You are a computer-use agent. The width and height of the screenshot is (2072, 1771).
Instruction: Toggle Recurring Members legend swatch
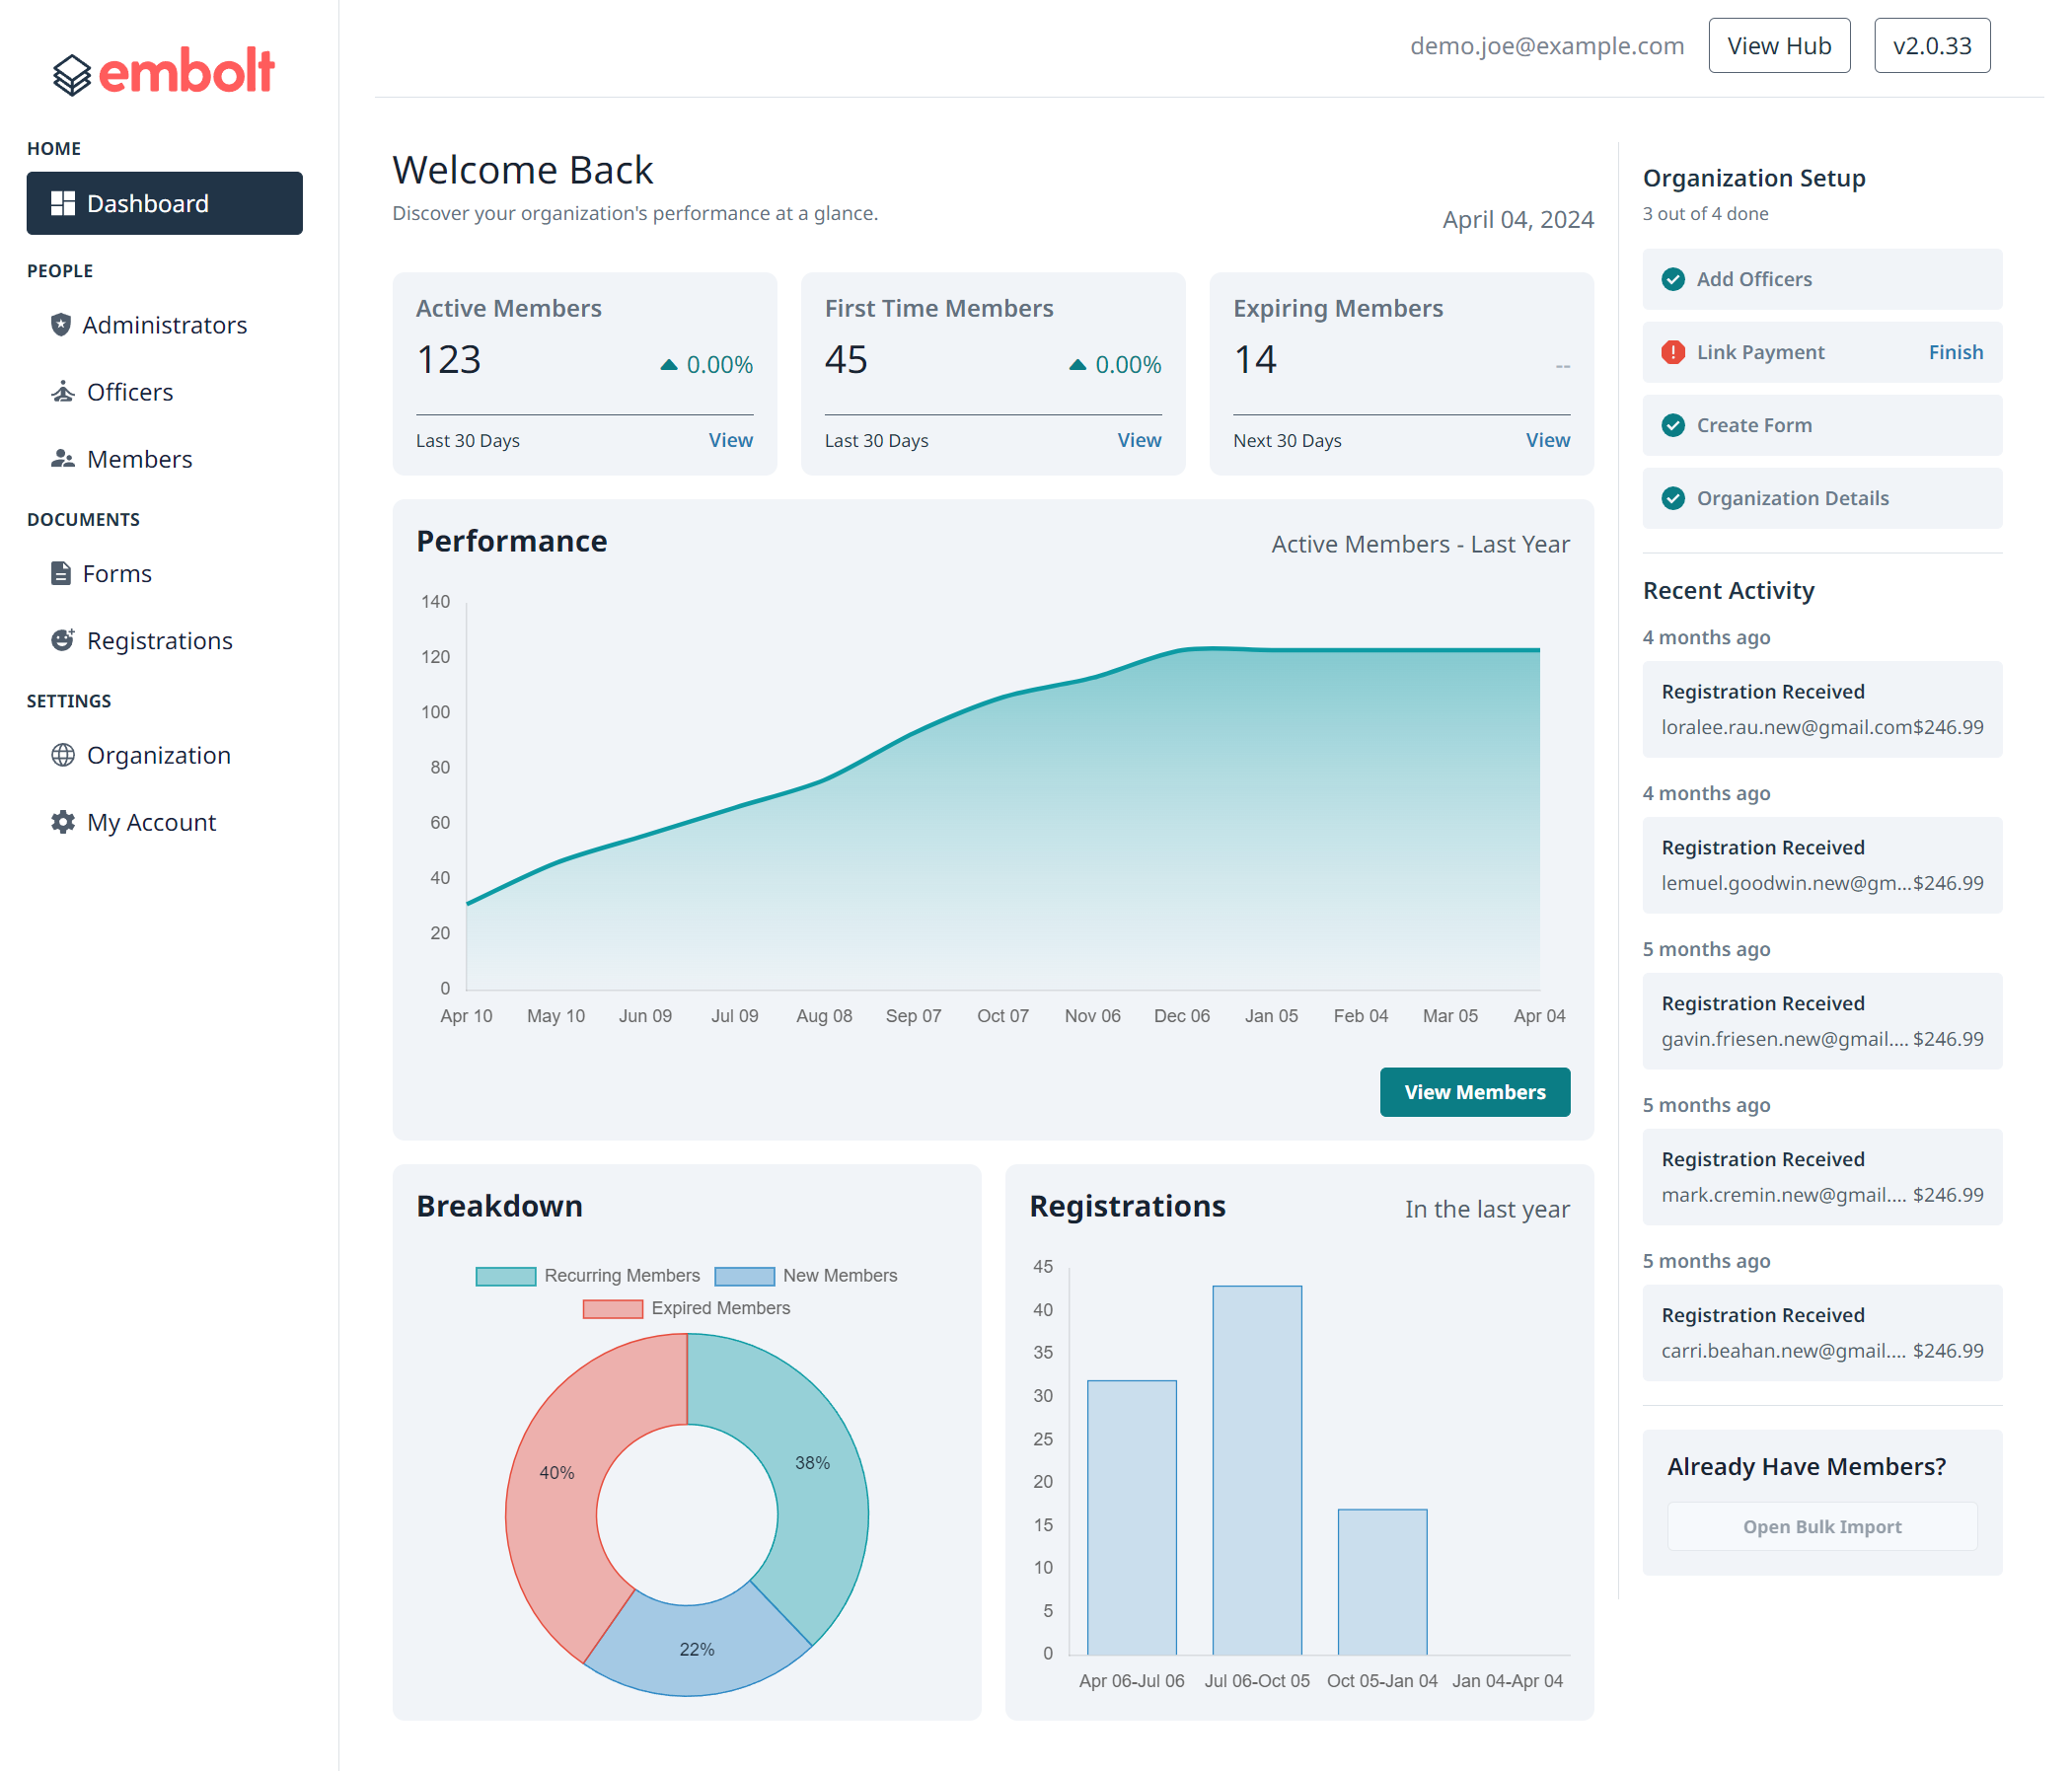coord(505,1276)
